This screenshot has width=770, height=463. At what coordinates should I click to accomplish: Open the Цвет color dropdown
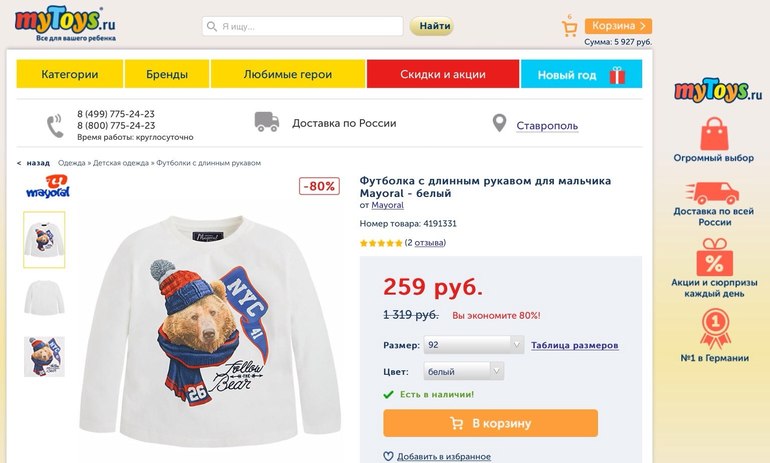[463, 371]
